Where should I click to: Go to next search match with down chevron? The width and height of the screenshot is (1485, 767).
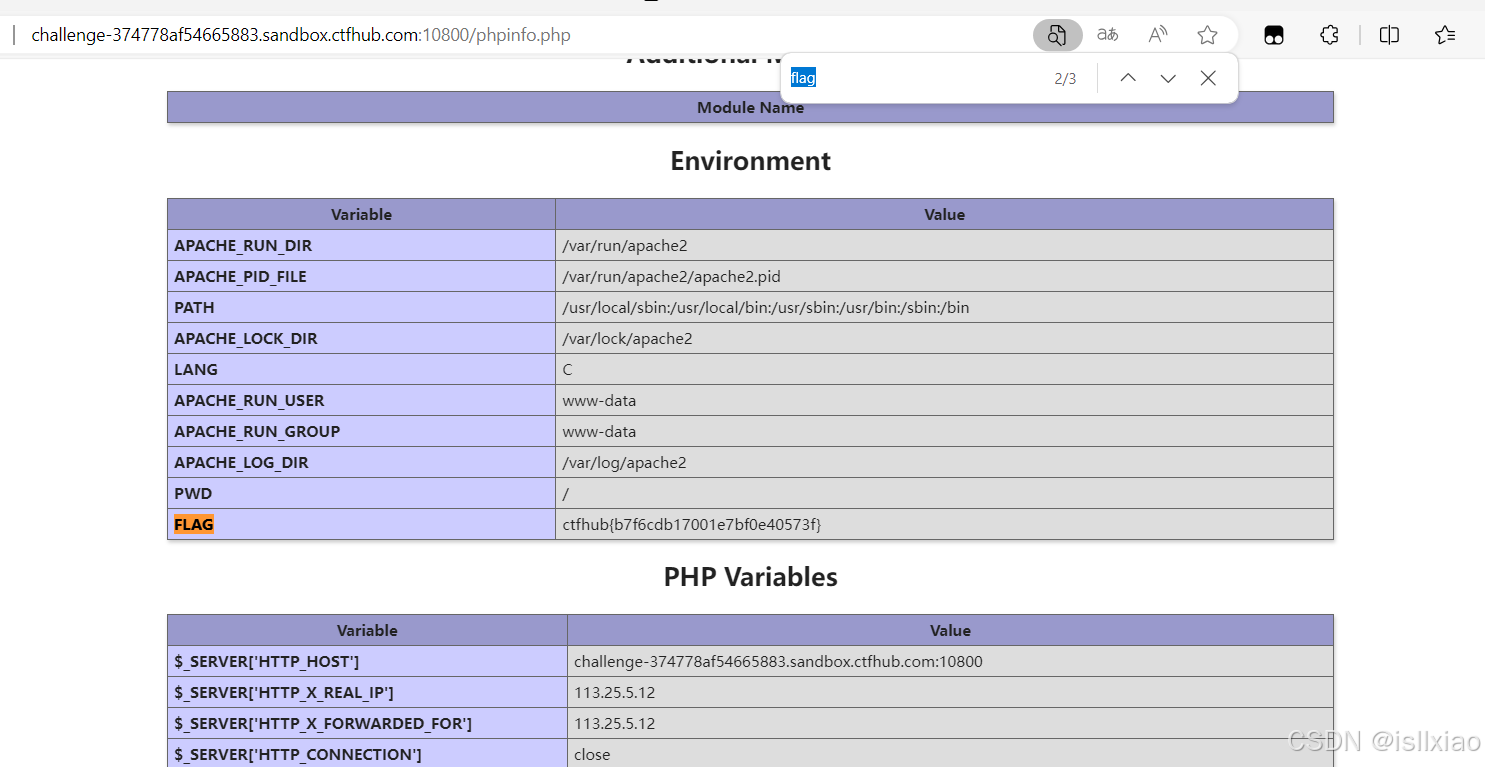[1167, 77]
